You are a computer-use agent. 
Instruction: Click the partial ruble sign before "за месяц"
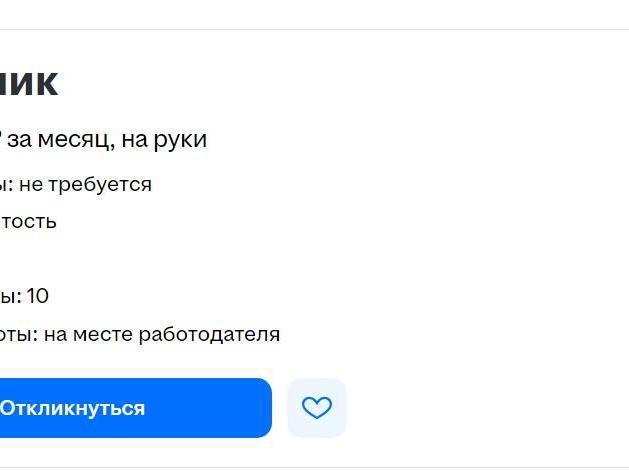coord(2,140)
